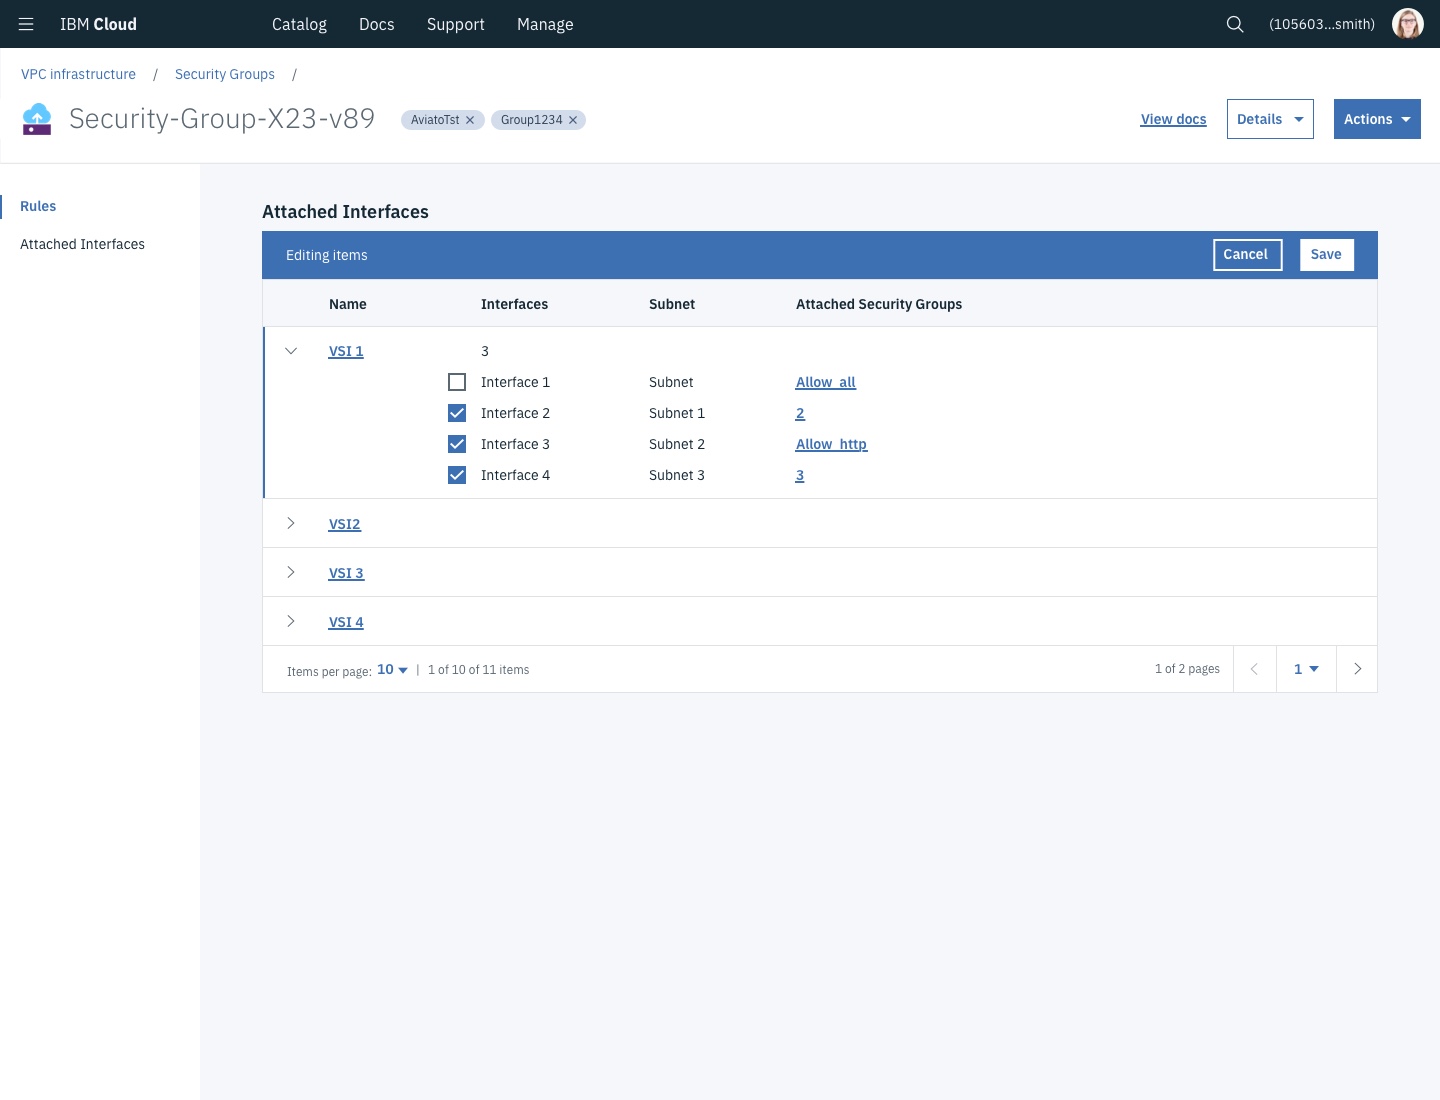The image size is (1440, 1100).
Task: Click the account name (105603...smith)
Action: tap(1321, 24)
